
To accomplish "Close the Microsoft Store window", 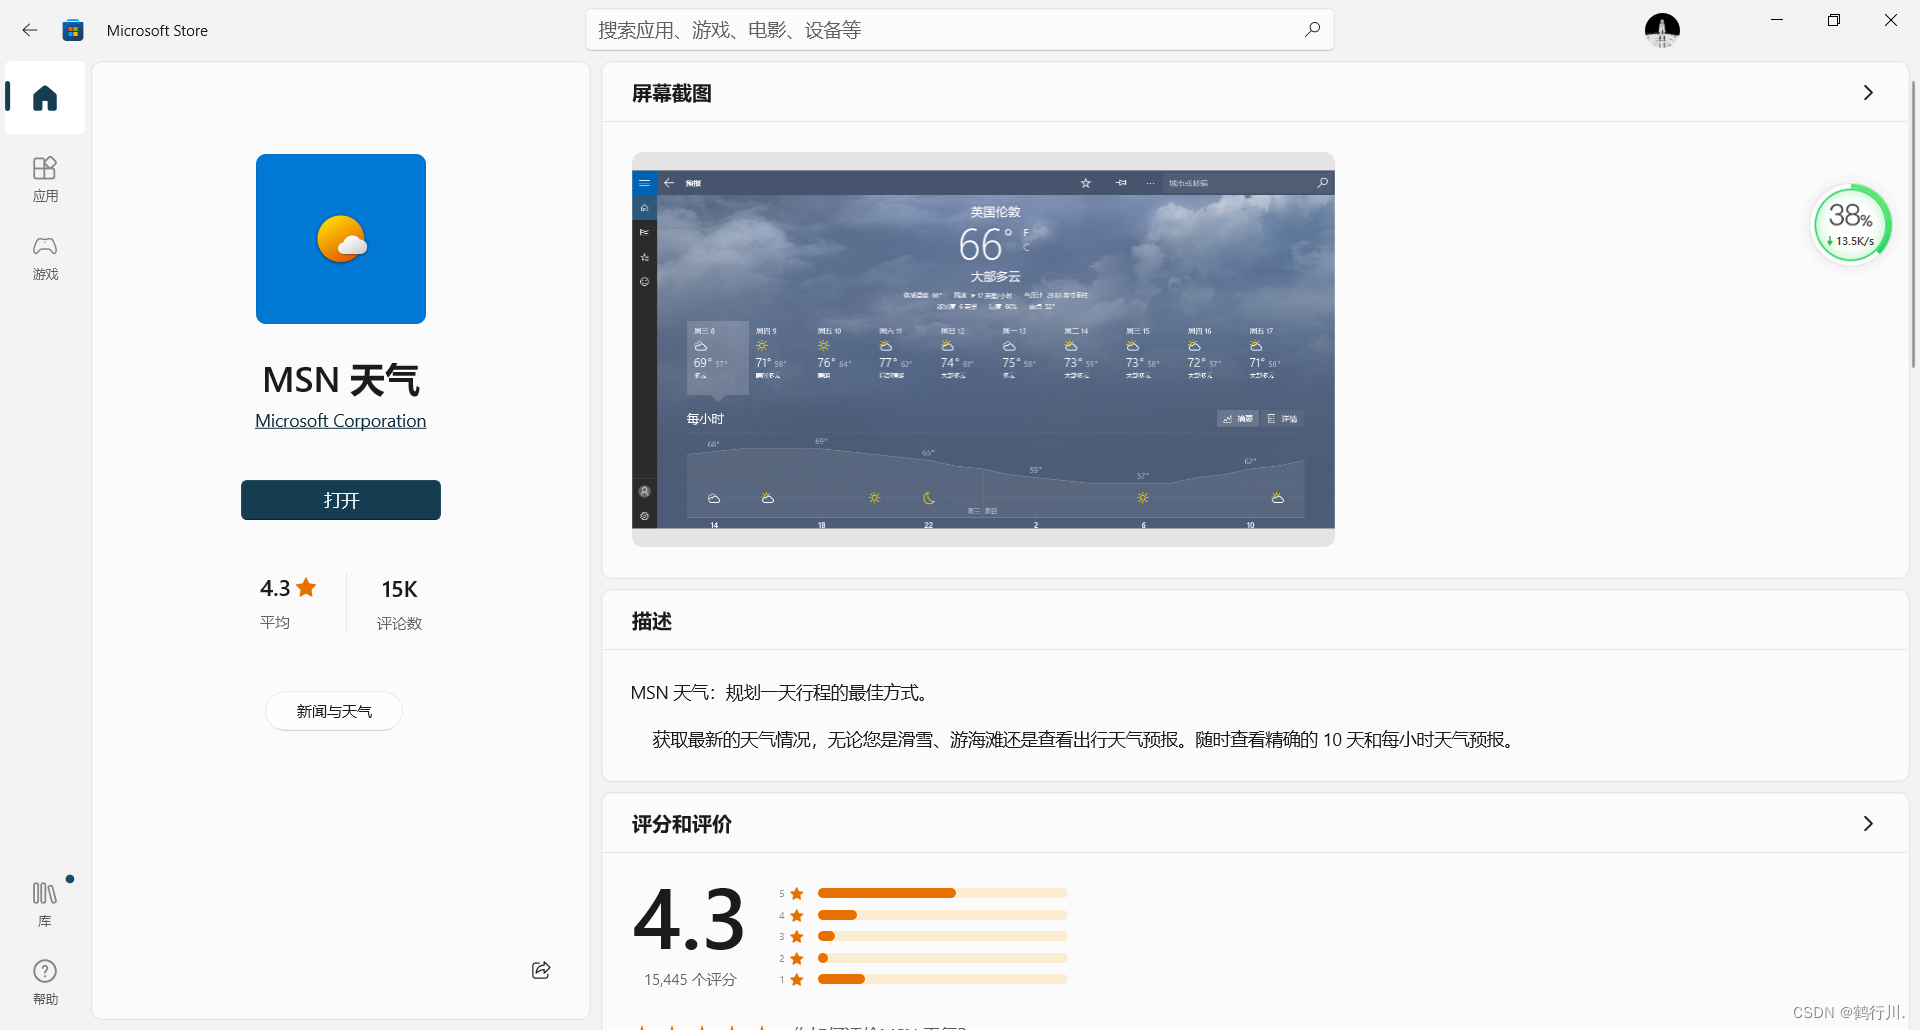I will click(1891, 20).
